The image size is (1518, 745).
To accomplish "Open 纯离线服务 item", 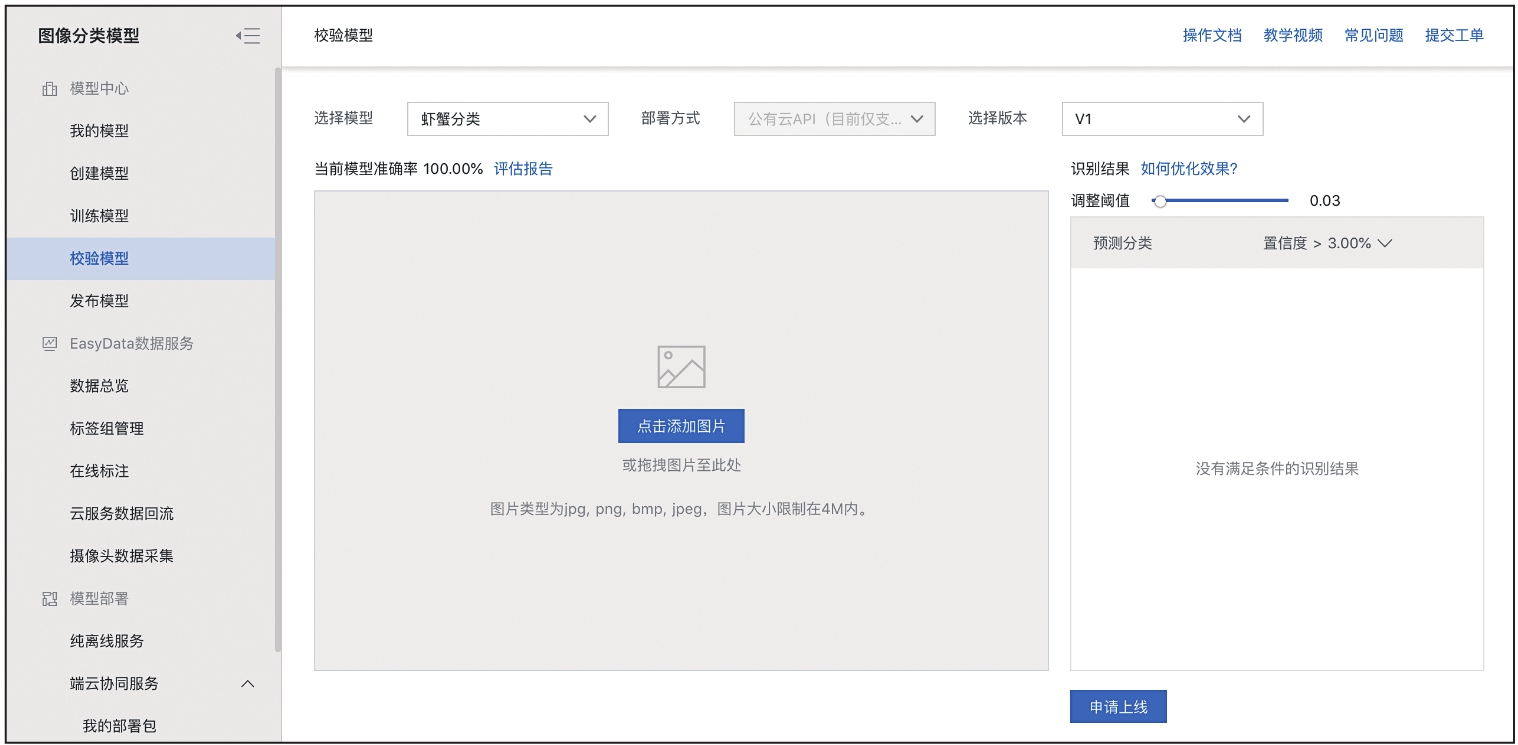I will [107, 641].
